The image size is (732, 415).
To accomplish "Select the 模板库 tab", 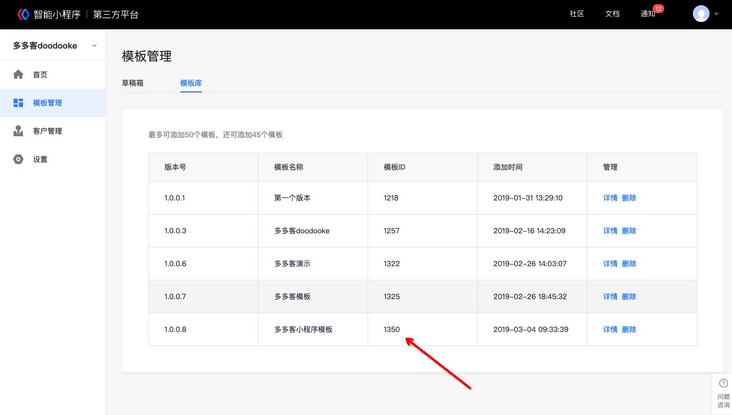I will click(x=191, y=83).
